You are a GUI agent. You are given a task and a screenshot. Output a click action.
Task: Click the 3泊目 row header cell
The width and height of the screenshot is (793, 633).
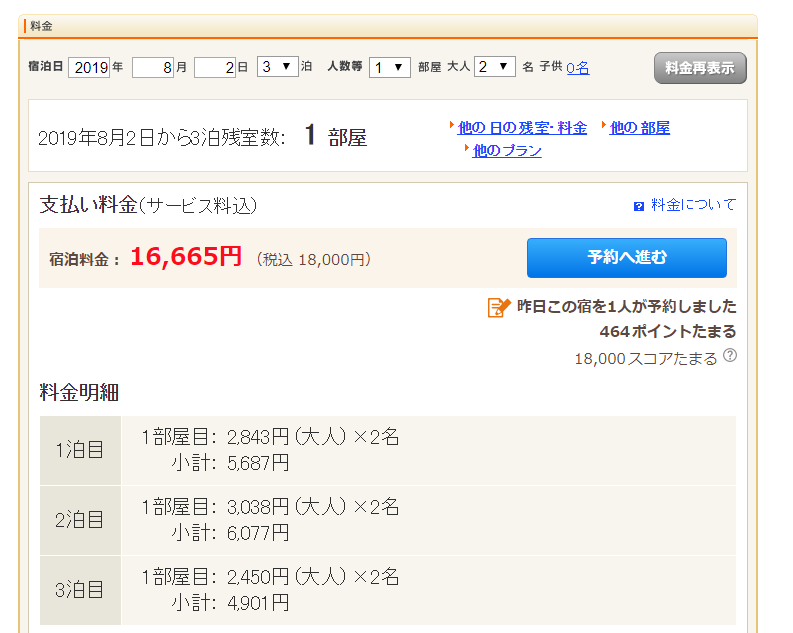click(x=80, y=590)
